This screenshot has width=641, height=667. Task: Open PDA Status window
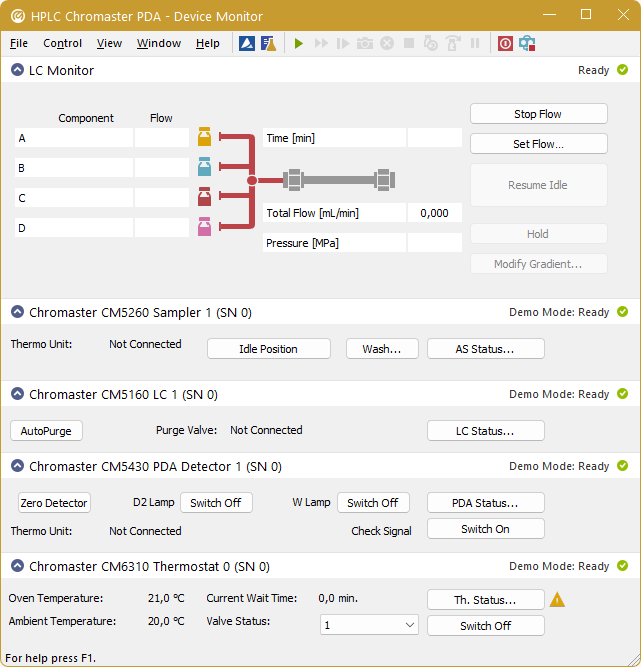point(486,503)
